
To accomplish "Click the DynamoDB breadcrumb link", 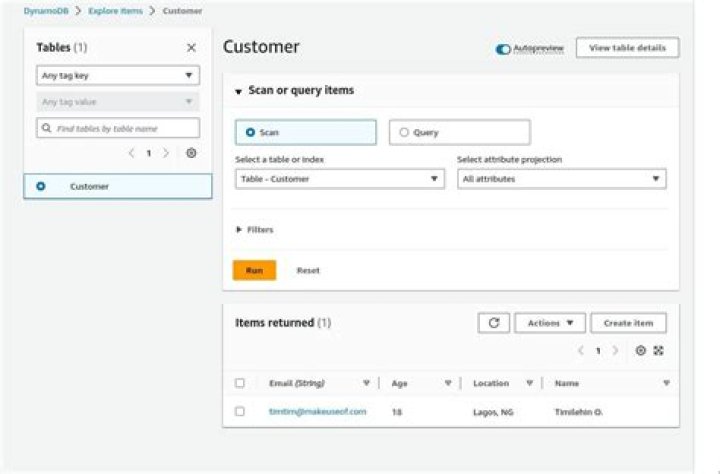I will pyautogui.click(x=46, y=11).
